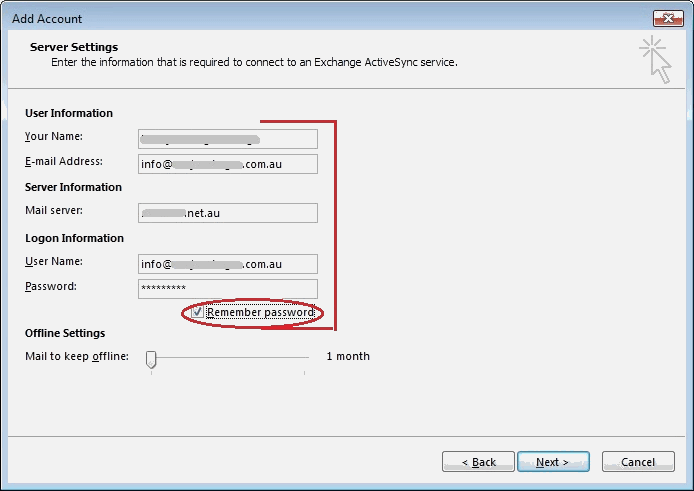The width and height of the screenshot is (694, 491).
Task: Click the User Name input field
Action: point(227,264)
